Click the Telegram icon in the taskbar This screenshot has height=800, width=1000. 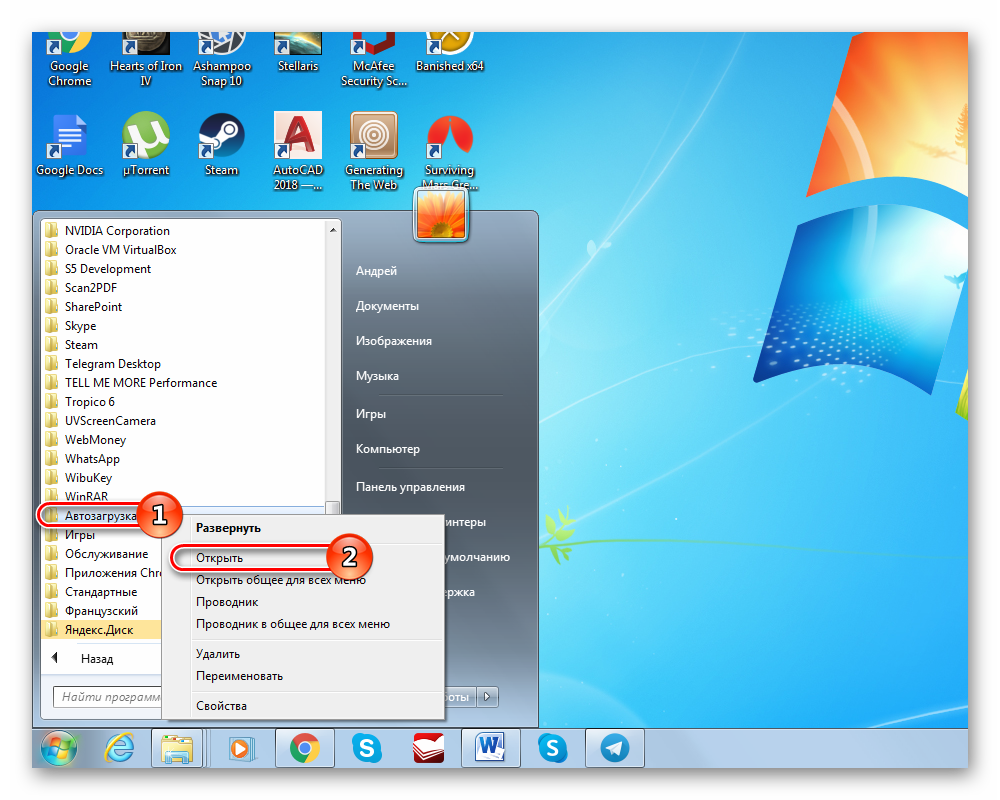pyautogui.click(x=614, y=748)
